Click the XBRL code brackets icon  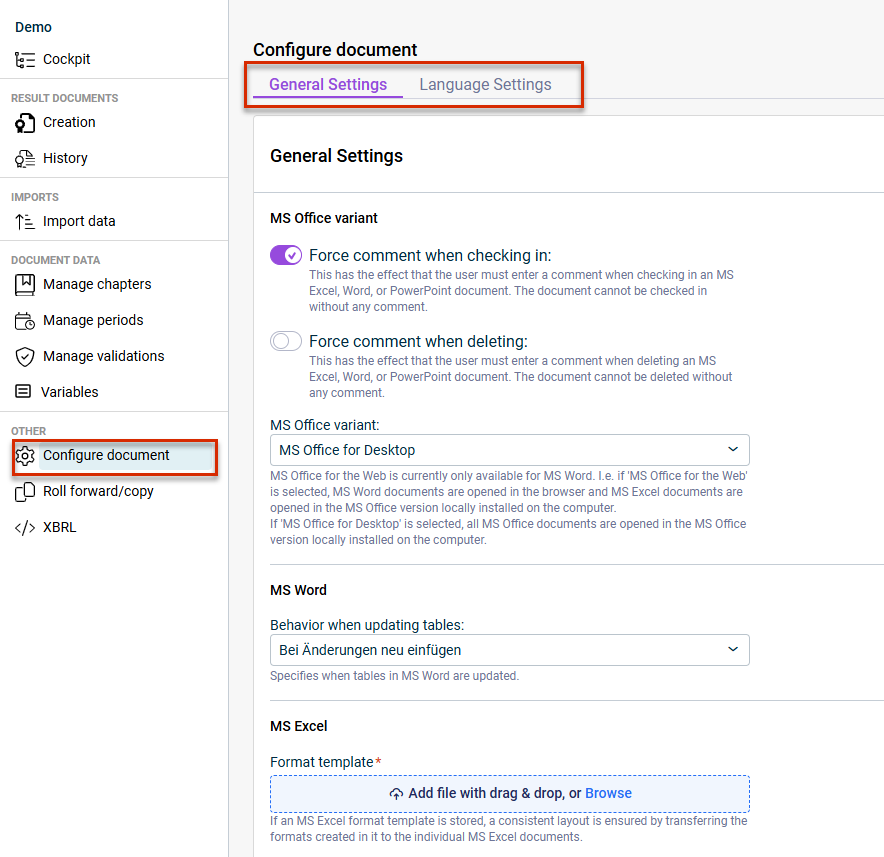pyautogui.click(x=24, y=528)
